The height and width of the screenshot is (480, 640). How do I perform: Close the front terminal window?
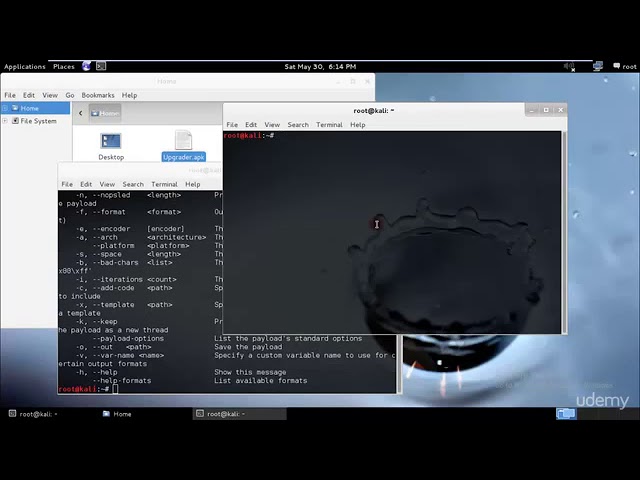pyautogui.click(x=560, y=110)
